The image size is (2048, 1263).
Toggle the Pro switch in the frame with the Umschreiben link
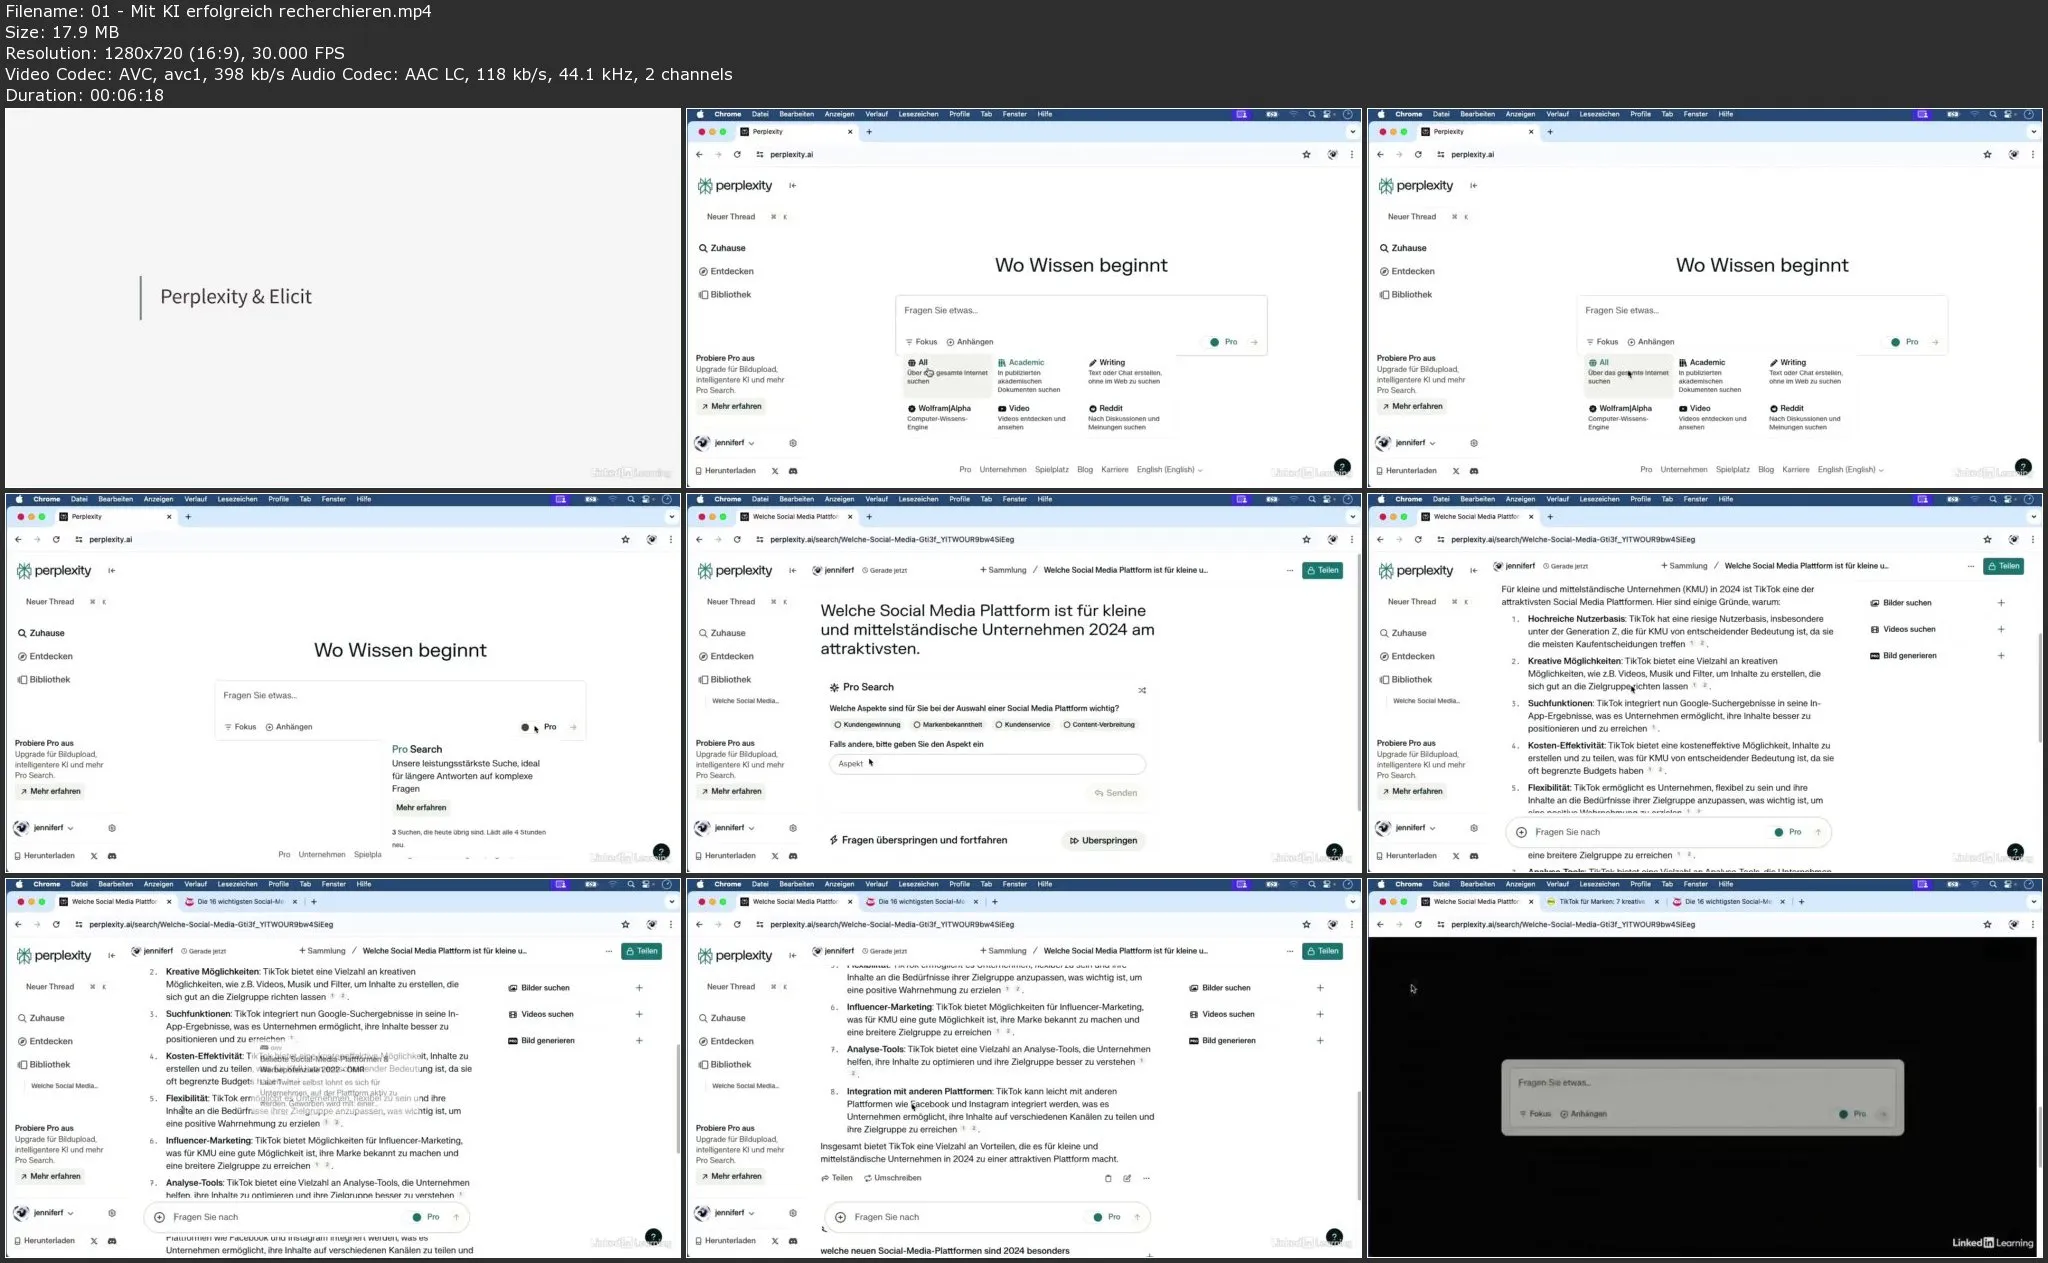pos(1098,1217)
